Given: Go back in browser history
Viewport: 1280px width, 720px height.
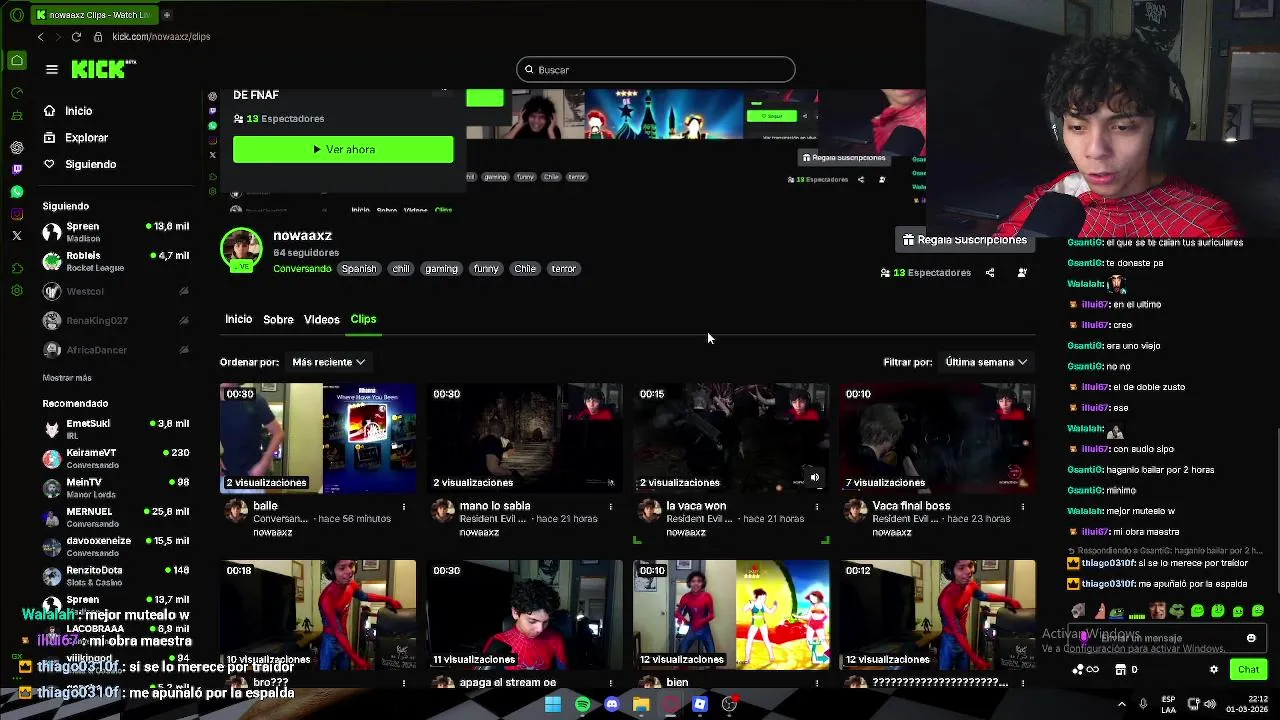Looking at the screenshot, I should pyautogui.click(x=41, y=37).
